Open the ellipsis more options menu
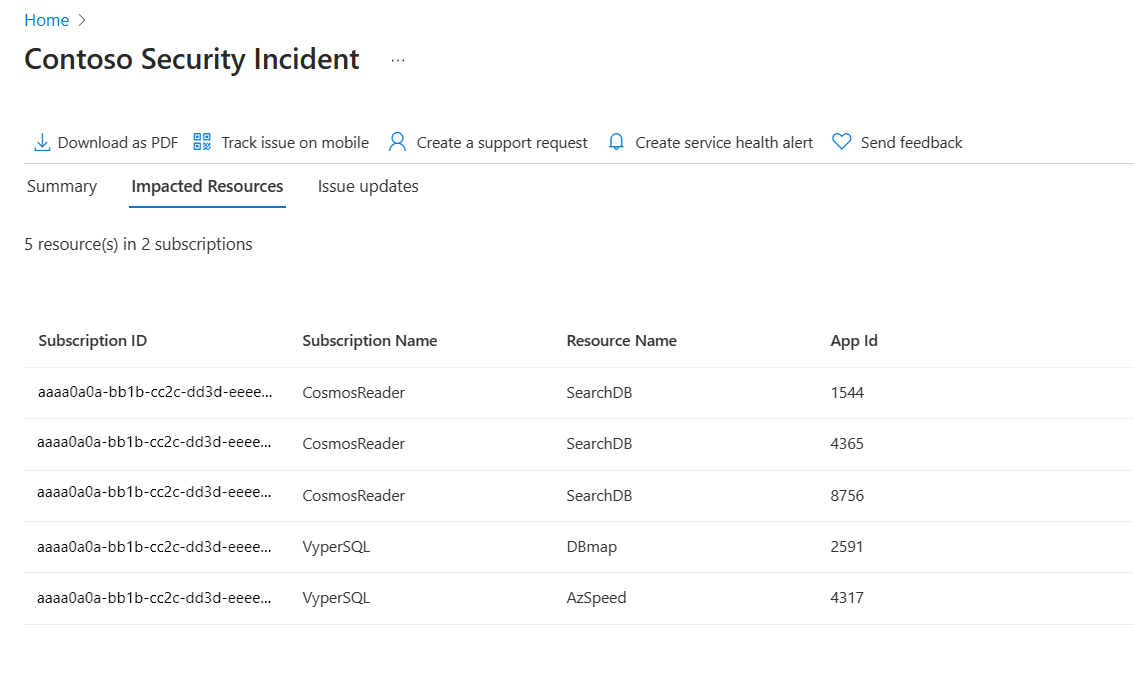Screen dimensions: 1134x699 398,61
